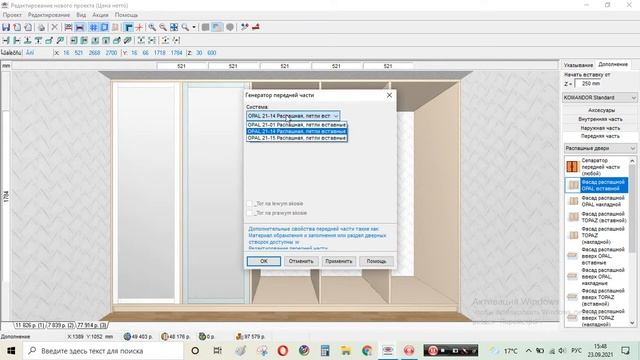Click the Delete X icon in toolbar

click(x=54, y=27)
